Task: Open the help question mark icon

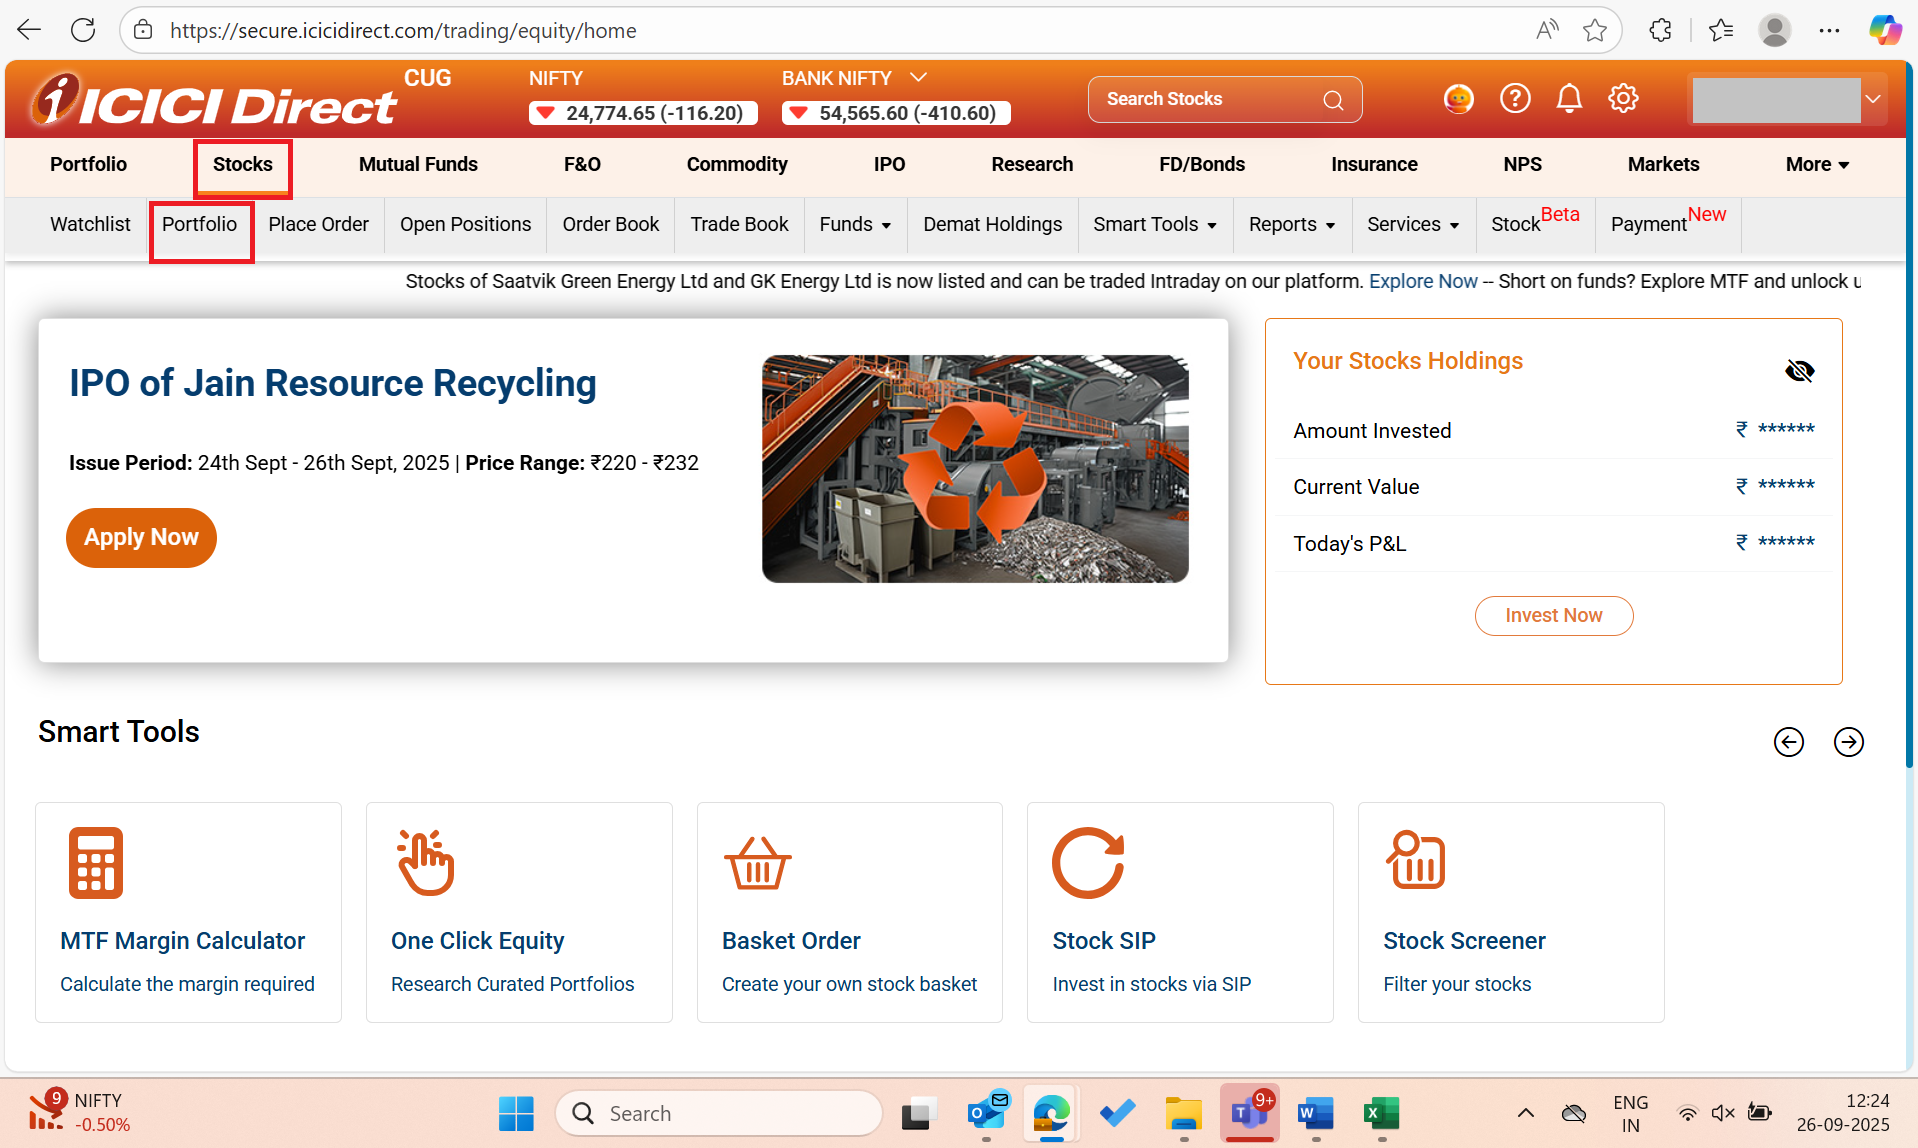Action: click(x=1515, y=99)
